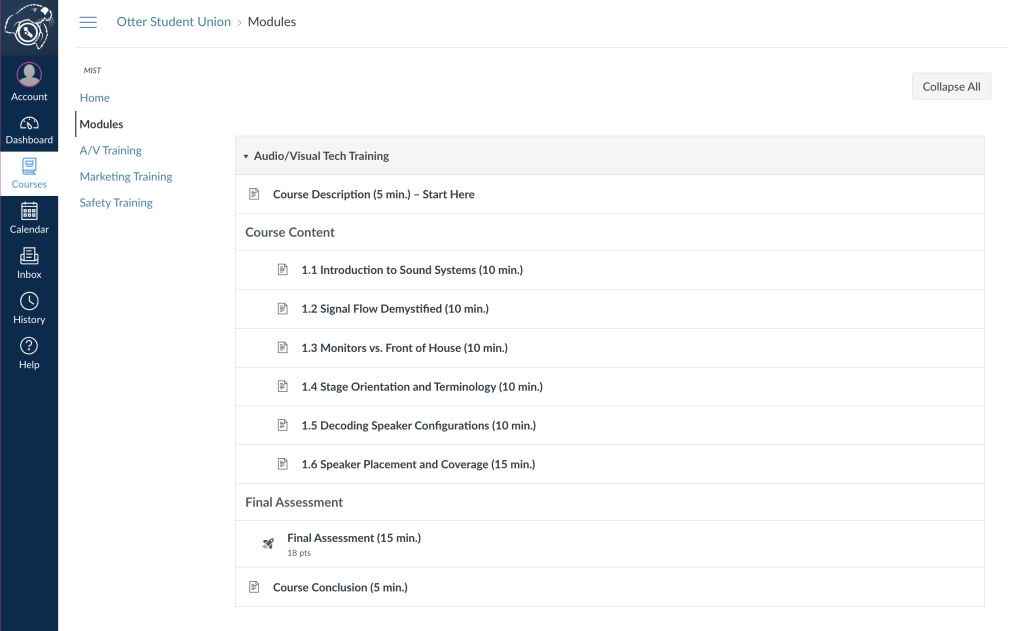Click the Collapse All button
1024x631 pixels.
pos(951,86)
